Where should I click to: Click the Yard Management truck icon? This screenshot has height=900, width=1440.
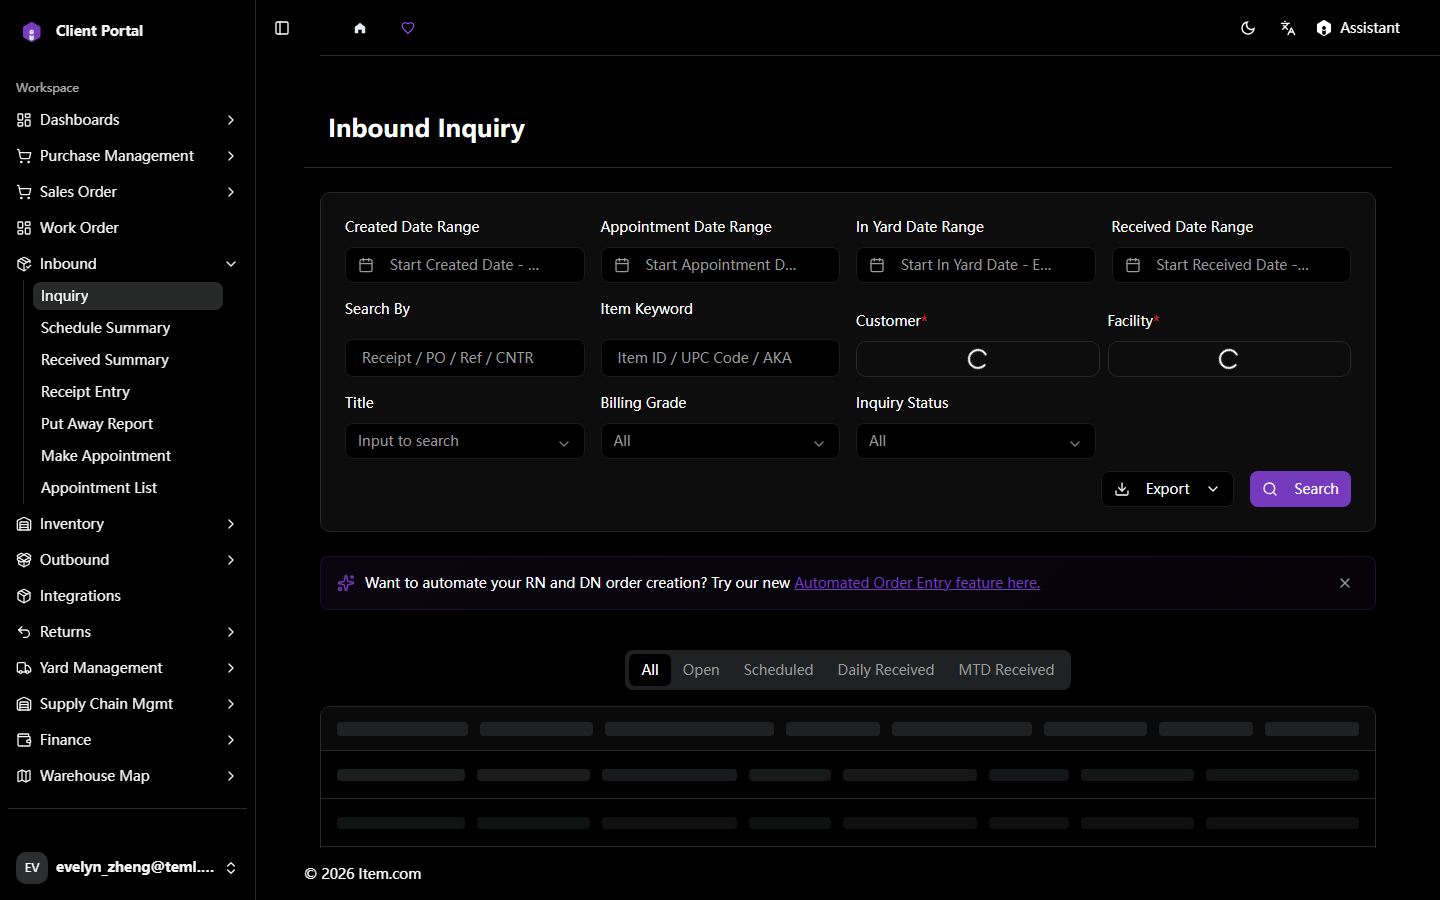click(x=24, y=668)
